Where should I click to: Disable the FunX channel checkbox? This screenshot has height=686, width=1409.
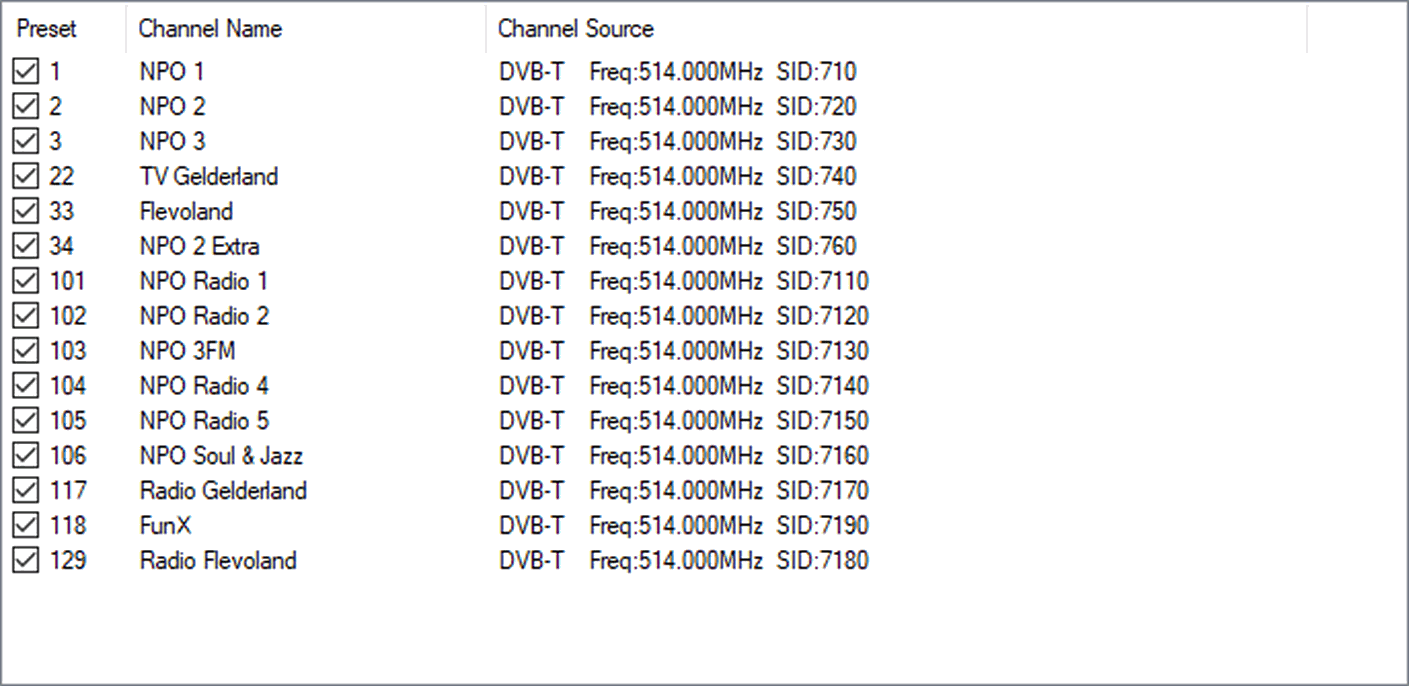26,526
